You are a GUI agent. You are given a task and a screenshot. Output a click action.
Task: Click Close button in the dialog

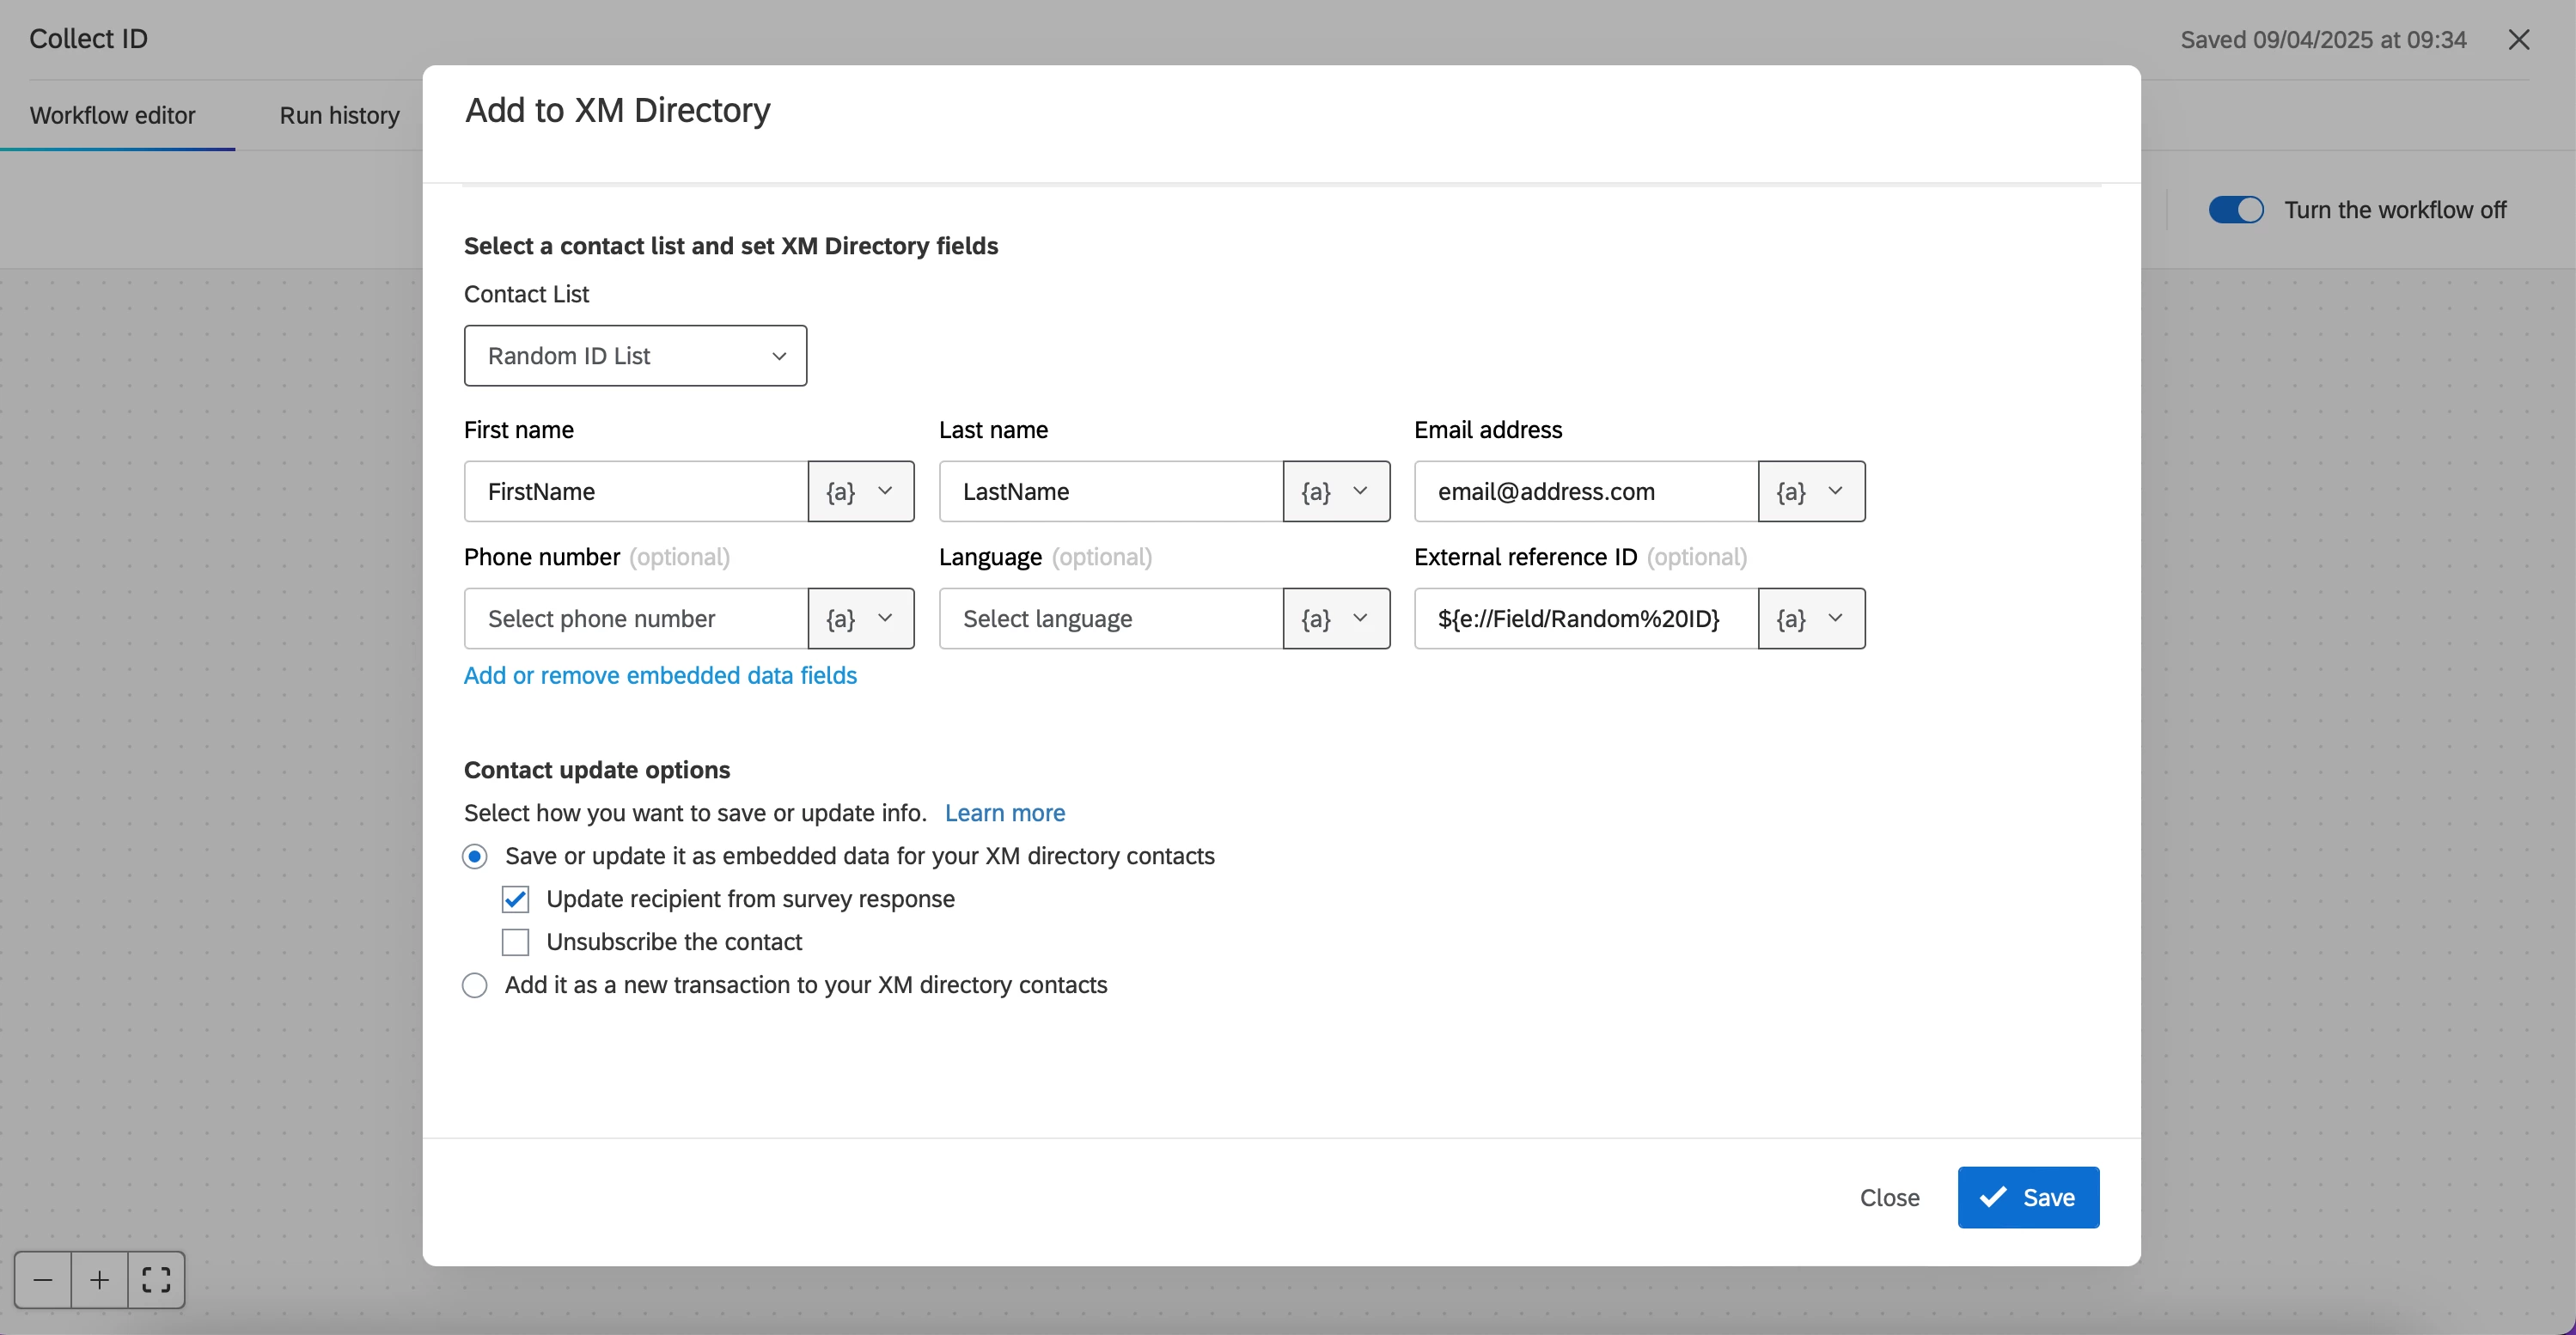coord(1889,1197)
